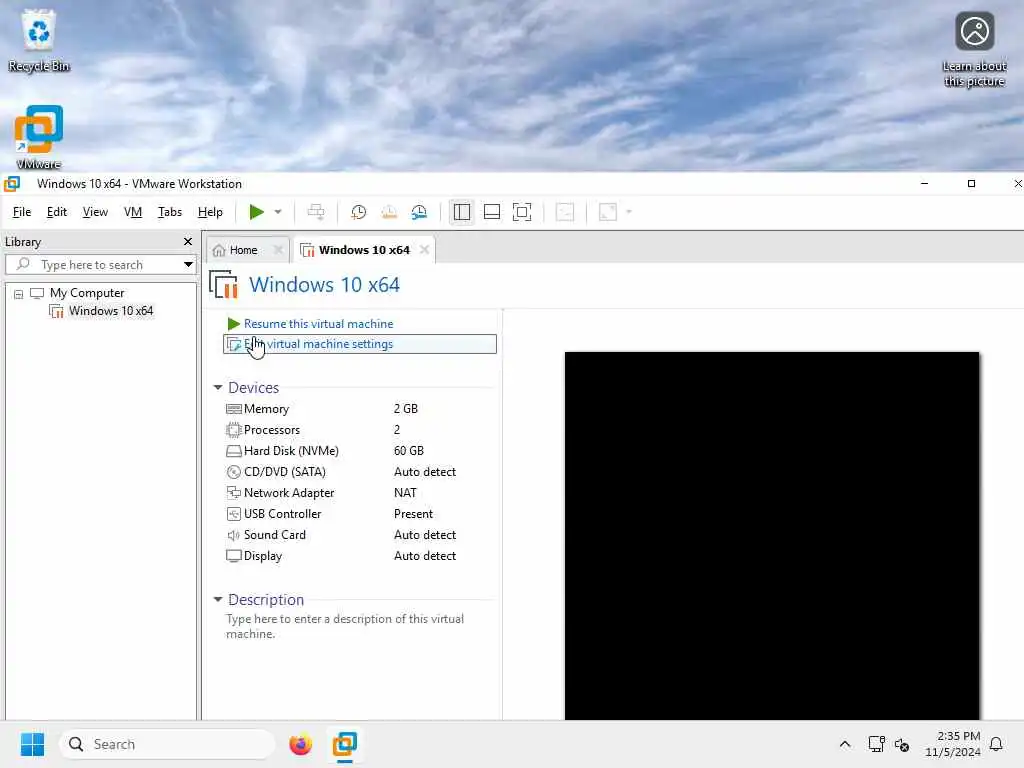Image resolution: width=1024 pixels, height=768 pixels.
Task: Click the VMware desktop shortcut icon
Action: pyautogui.click(x=39, y=137)
